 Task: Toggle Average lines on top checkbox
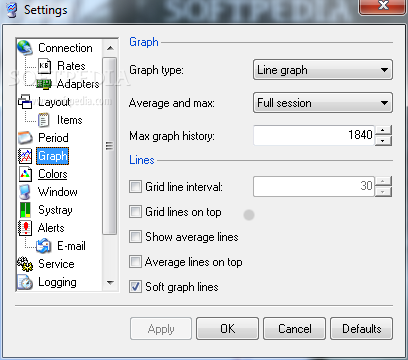(x=135, y=262)
